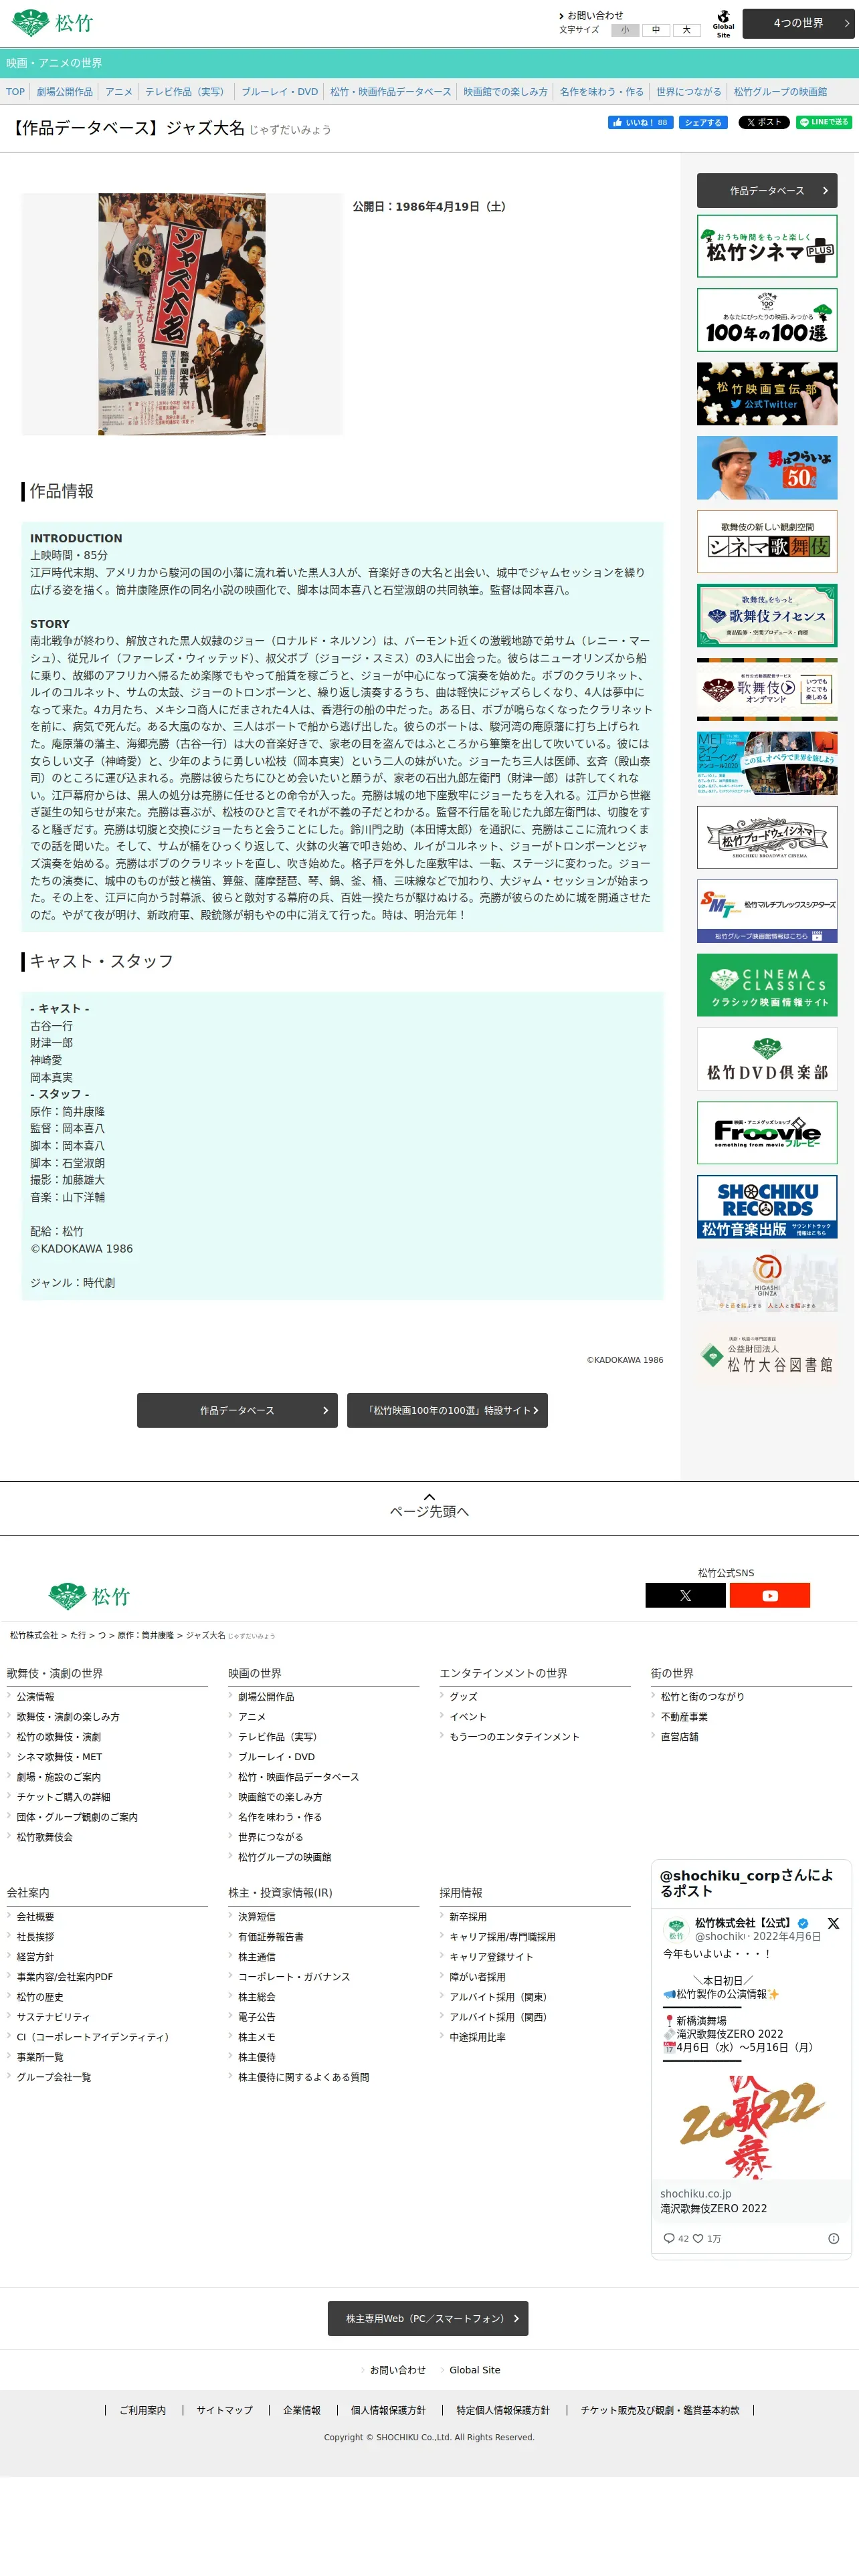Click bottom 作品データベース button

click(x=237, y=1410)
